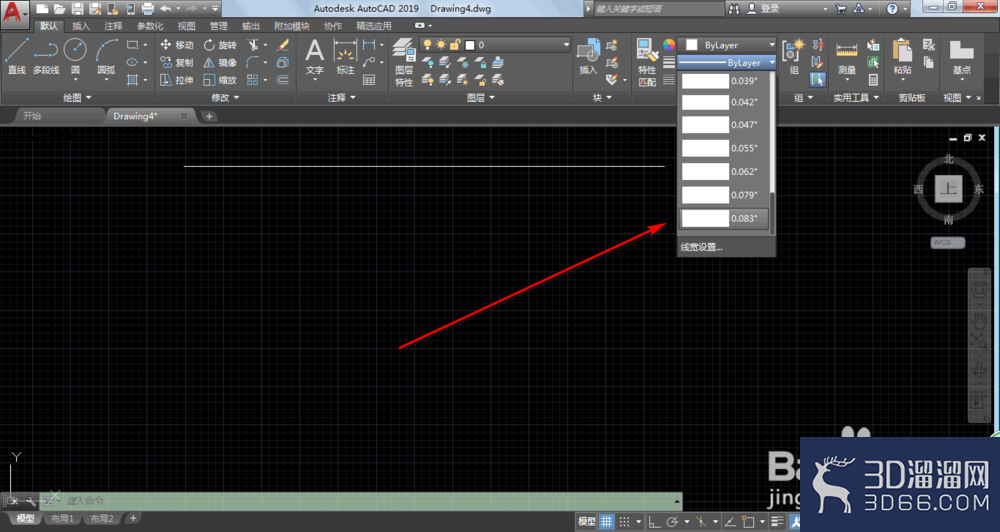Click the WCS label under view cube

pos(948,242)
